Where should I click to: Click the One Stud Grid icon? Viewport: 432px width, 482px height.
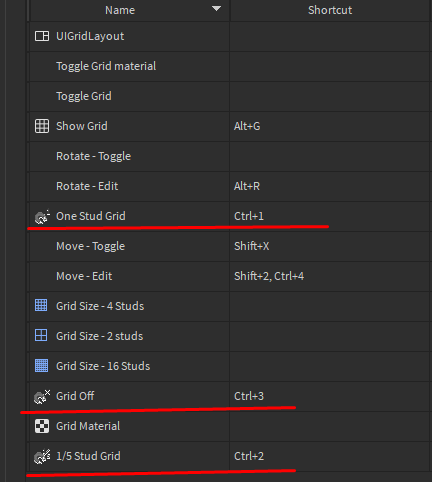pos(42,217)
